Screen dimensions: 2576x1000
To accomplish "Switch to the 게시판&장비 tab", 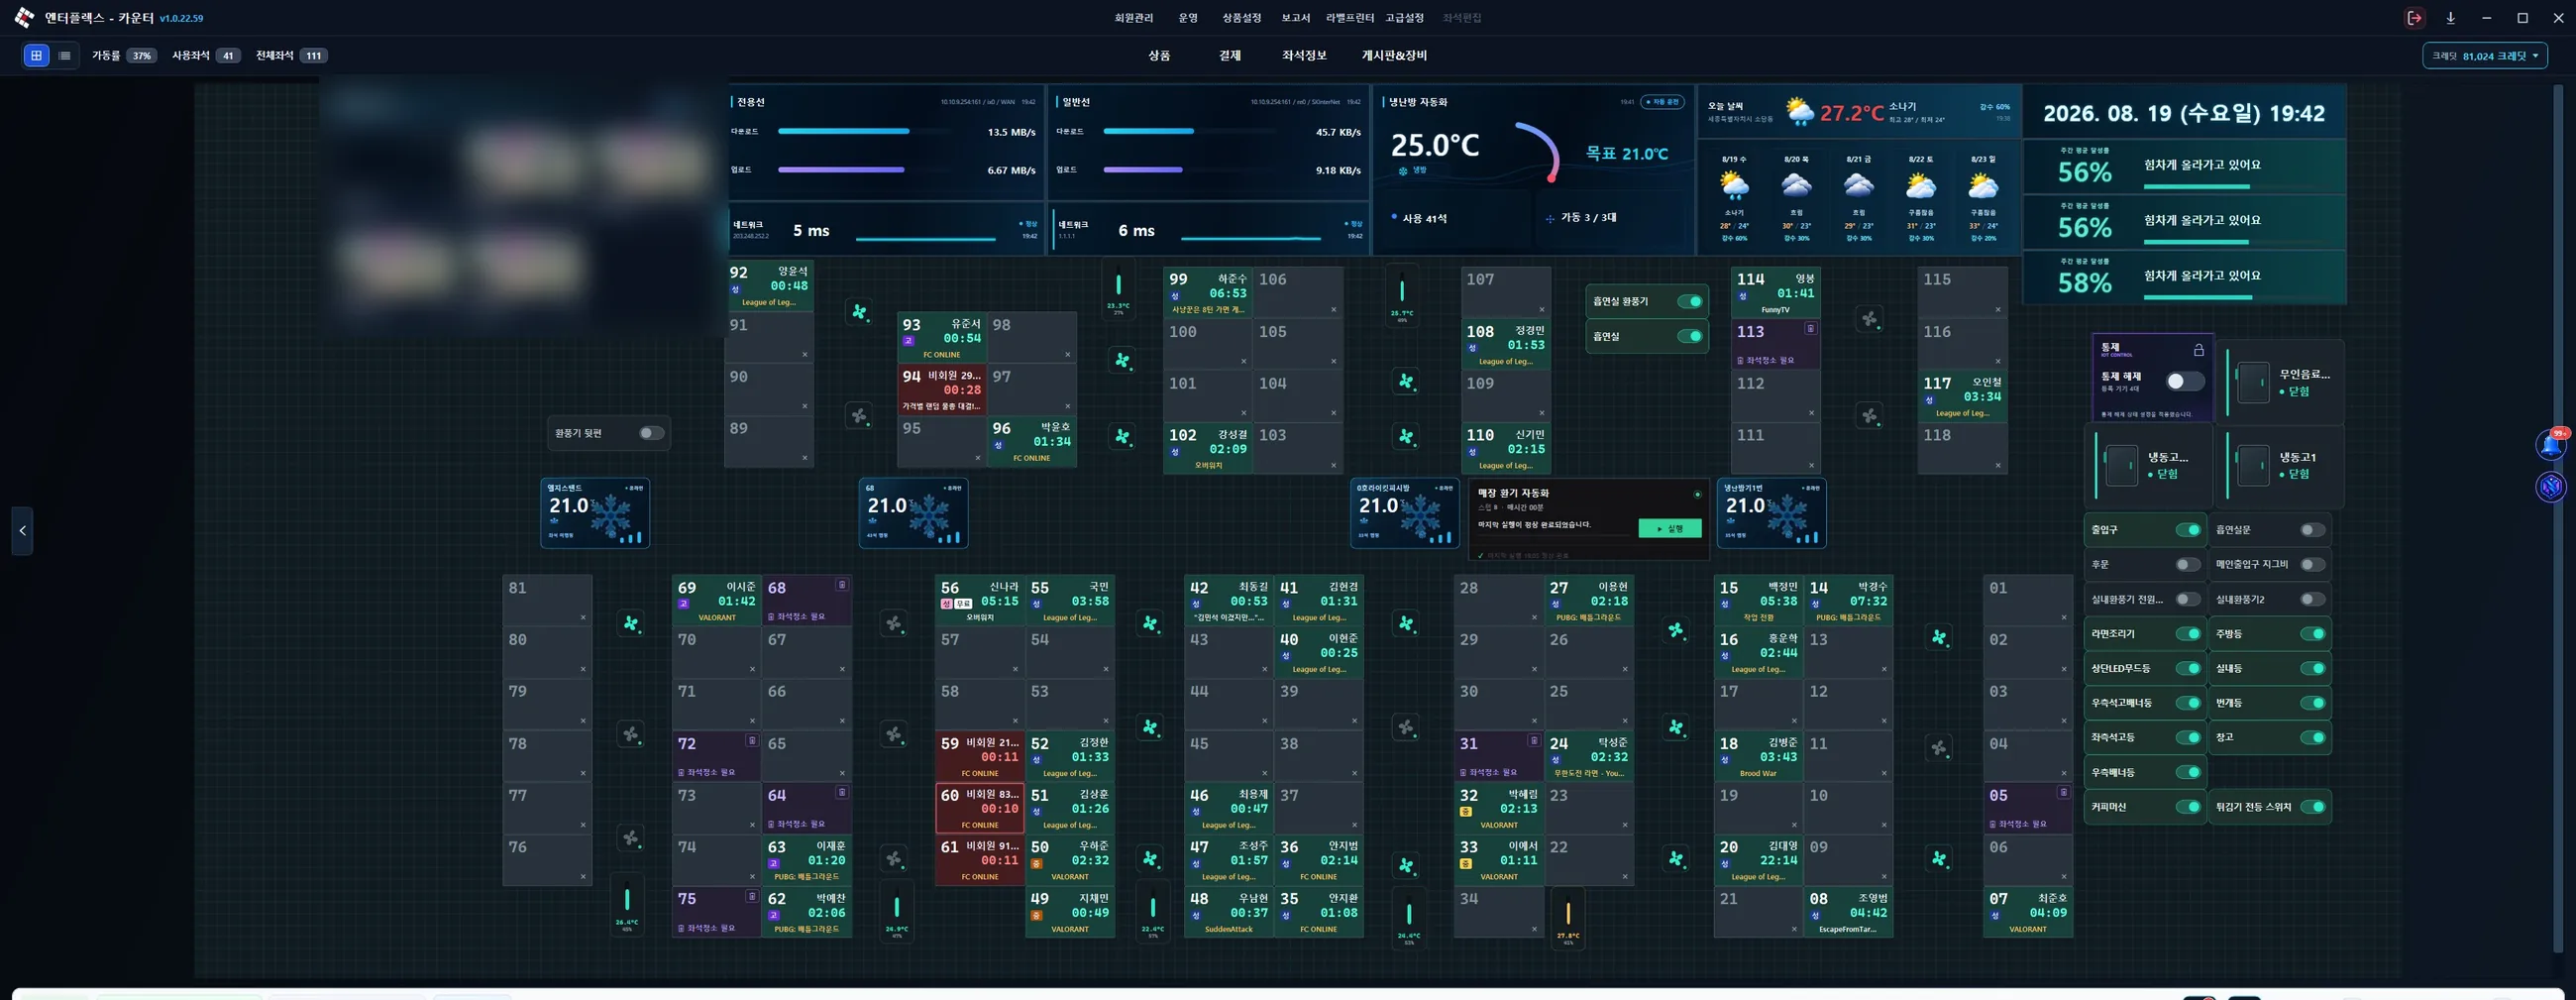I will [1394, 56].
